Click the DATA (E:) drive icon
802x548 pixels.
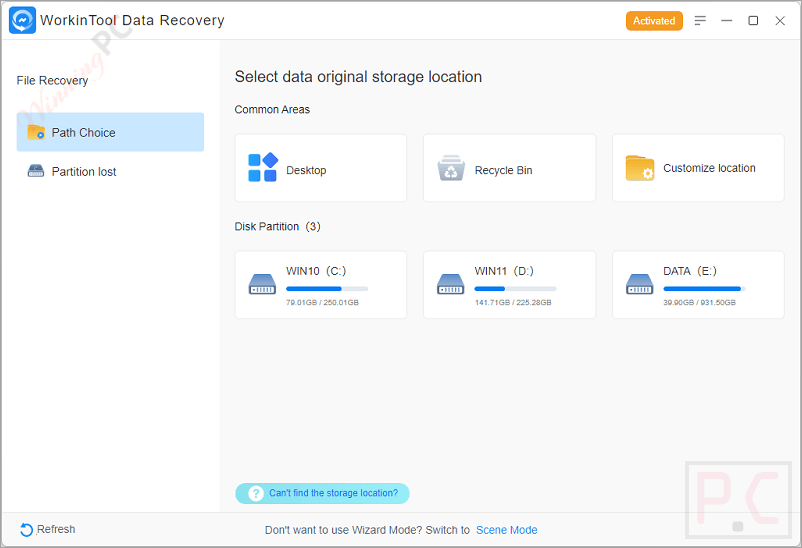coord(639,284)
